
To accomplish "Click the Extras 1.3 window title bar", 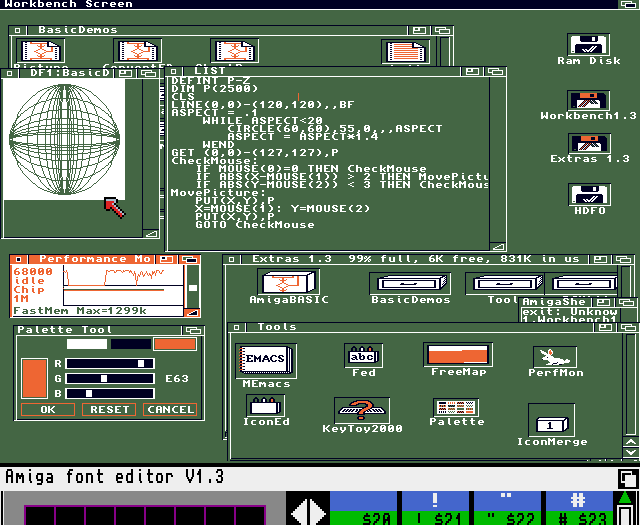I will tap(414, 259).
